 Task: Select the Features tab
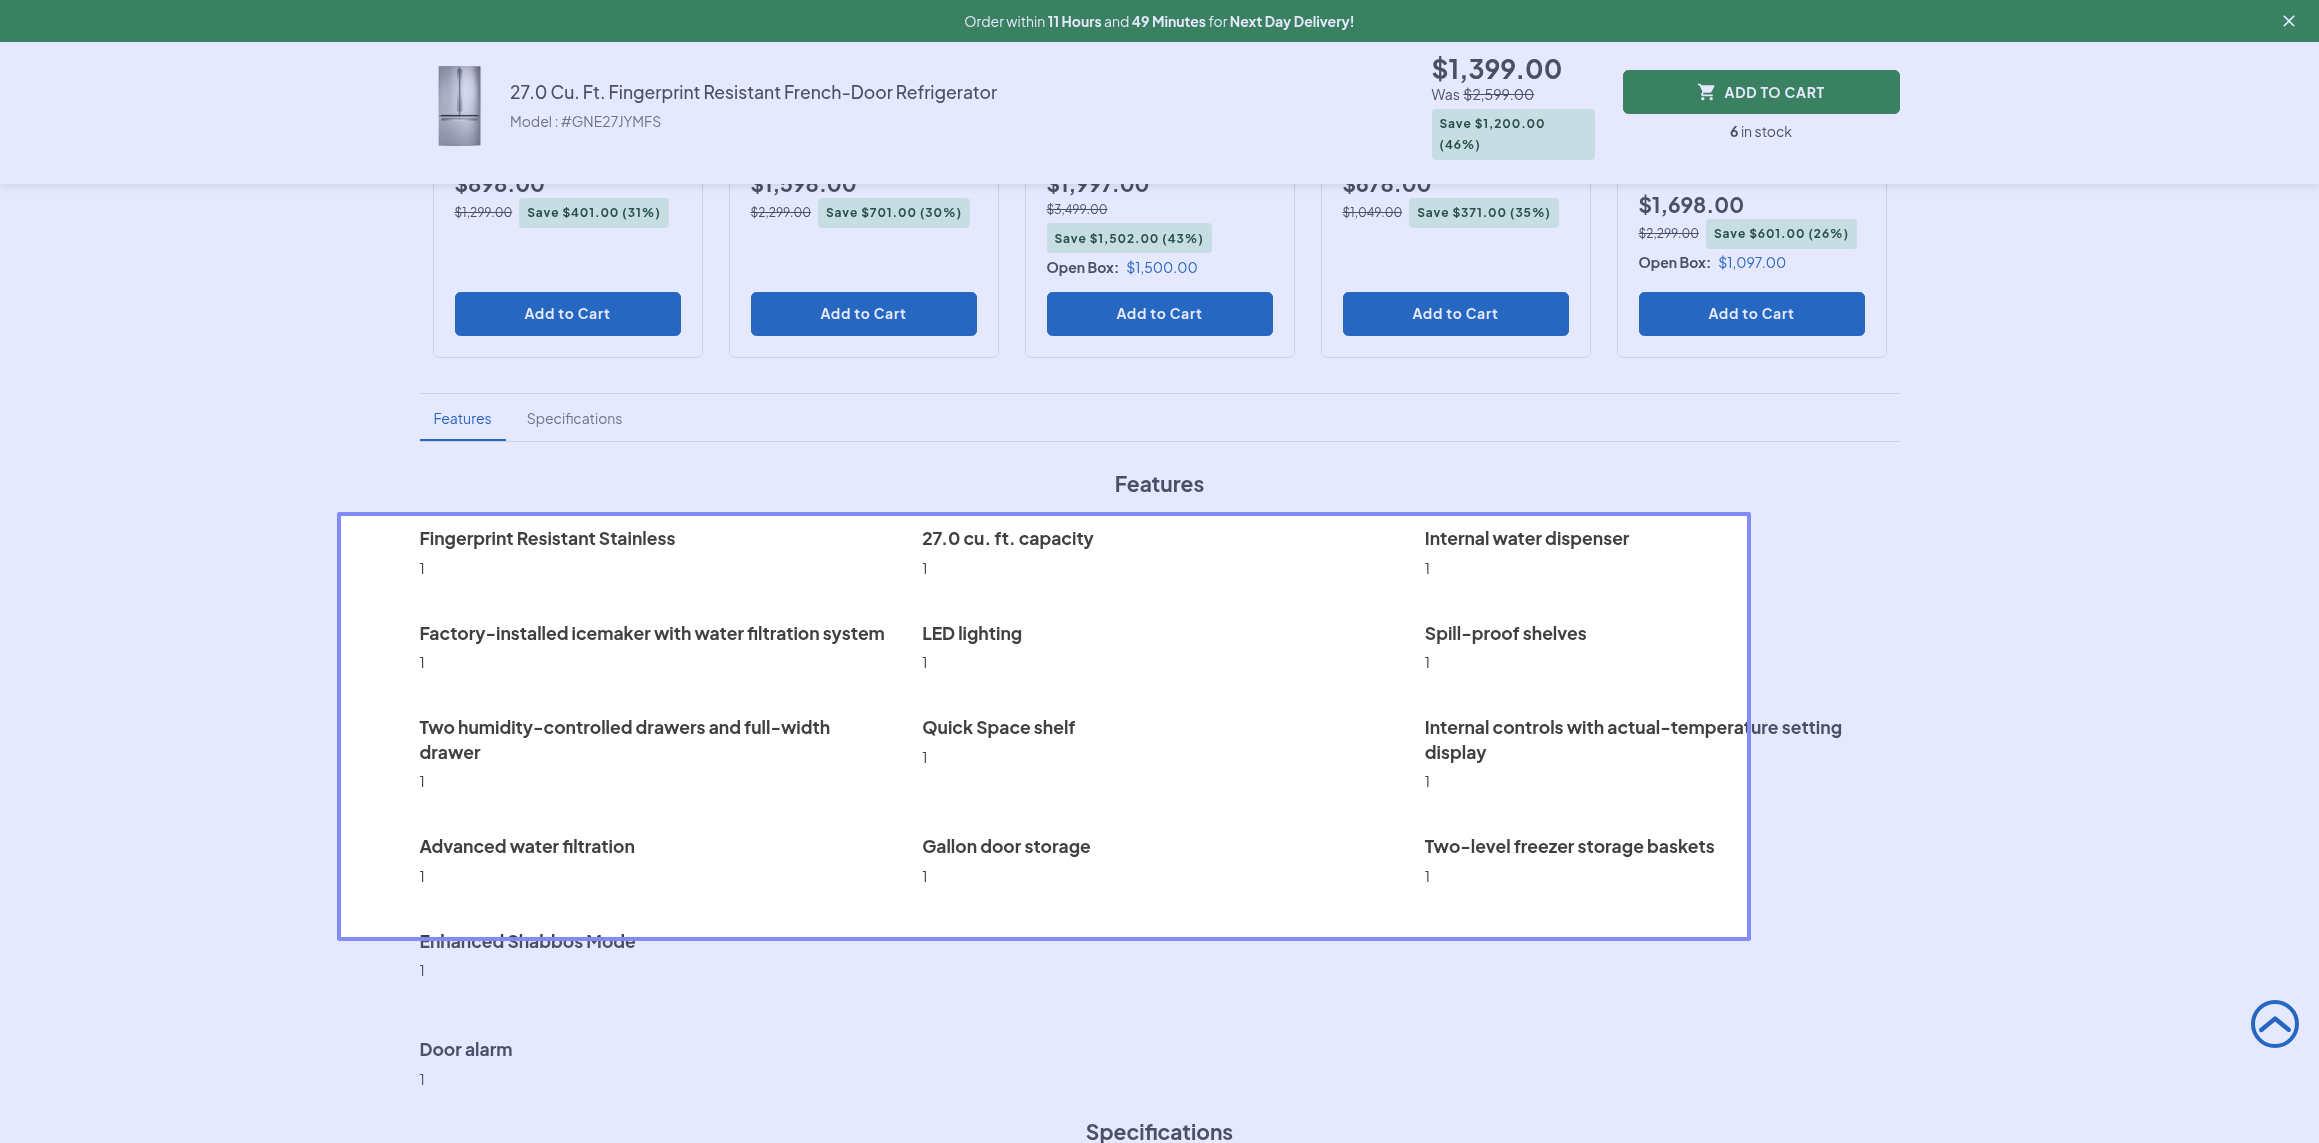click(462, 419)
